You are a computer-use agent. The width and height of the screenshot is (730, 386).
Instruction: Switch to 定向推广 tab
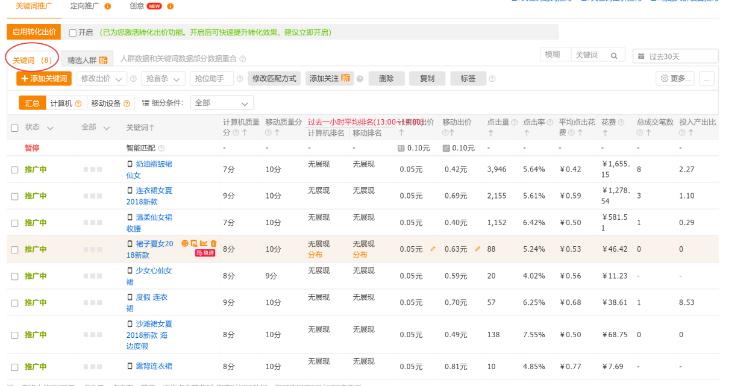[85, 6]
